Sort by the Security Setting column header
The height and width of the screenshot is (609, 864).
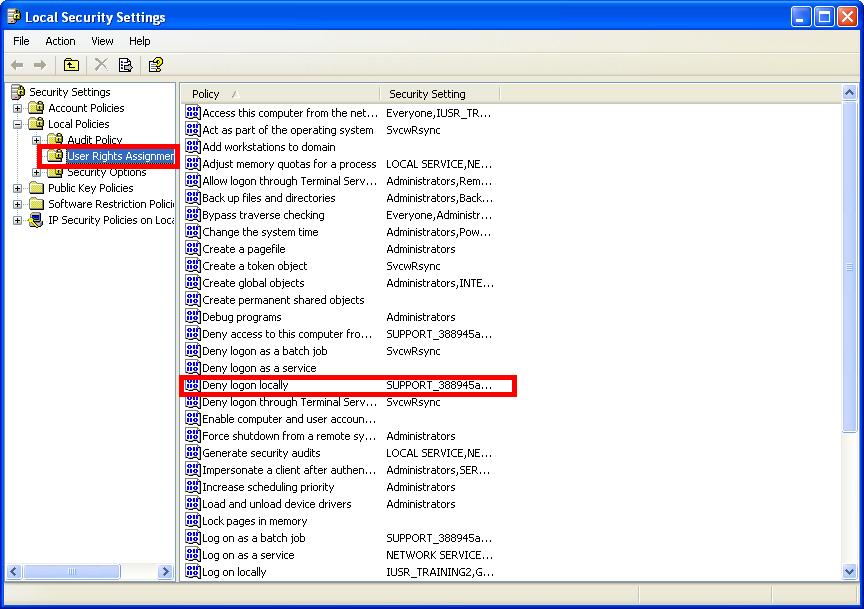point(439,94)
